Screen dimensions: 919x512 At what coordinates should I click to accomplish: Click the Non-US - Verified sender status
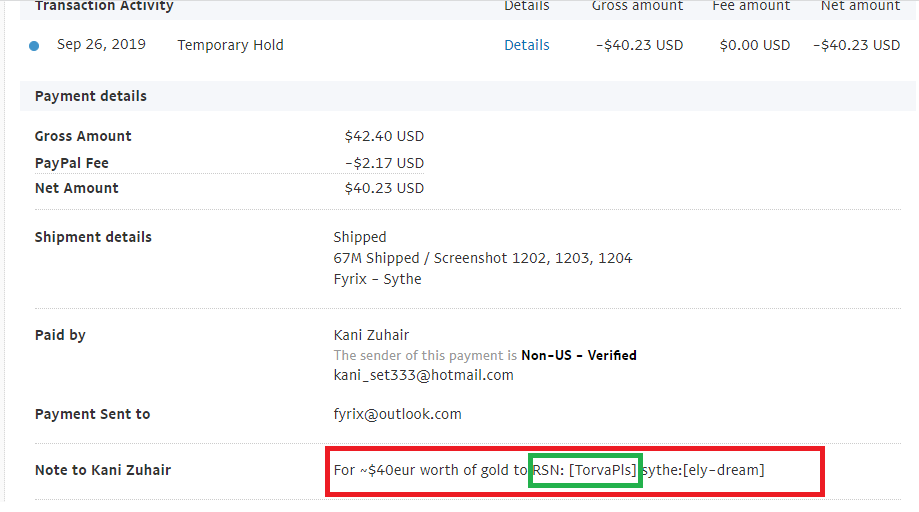(x=578, y=355)
